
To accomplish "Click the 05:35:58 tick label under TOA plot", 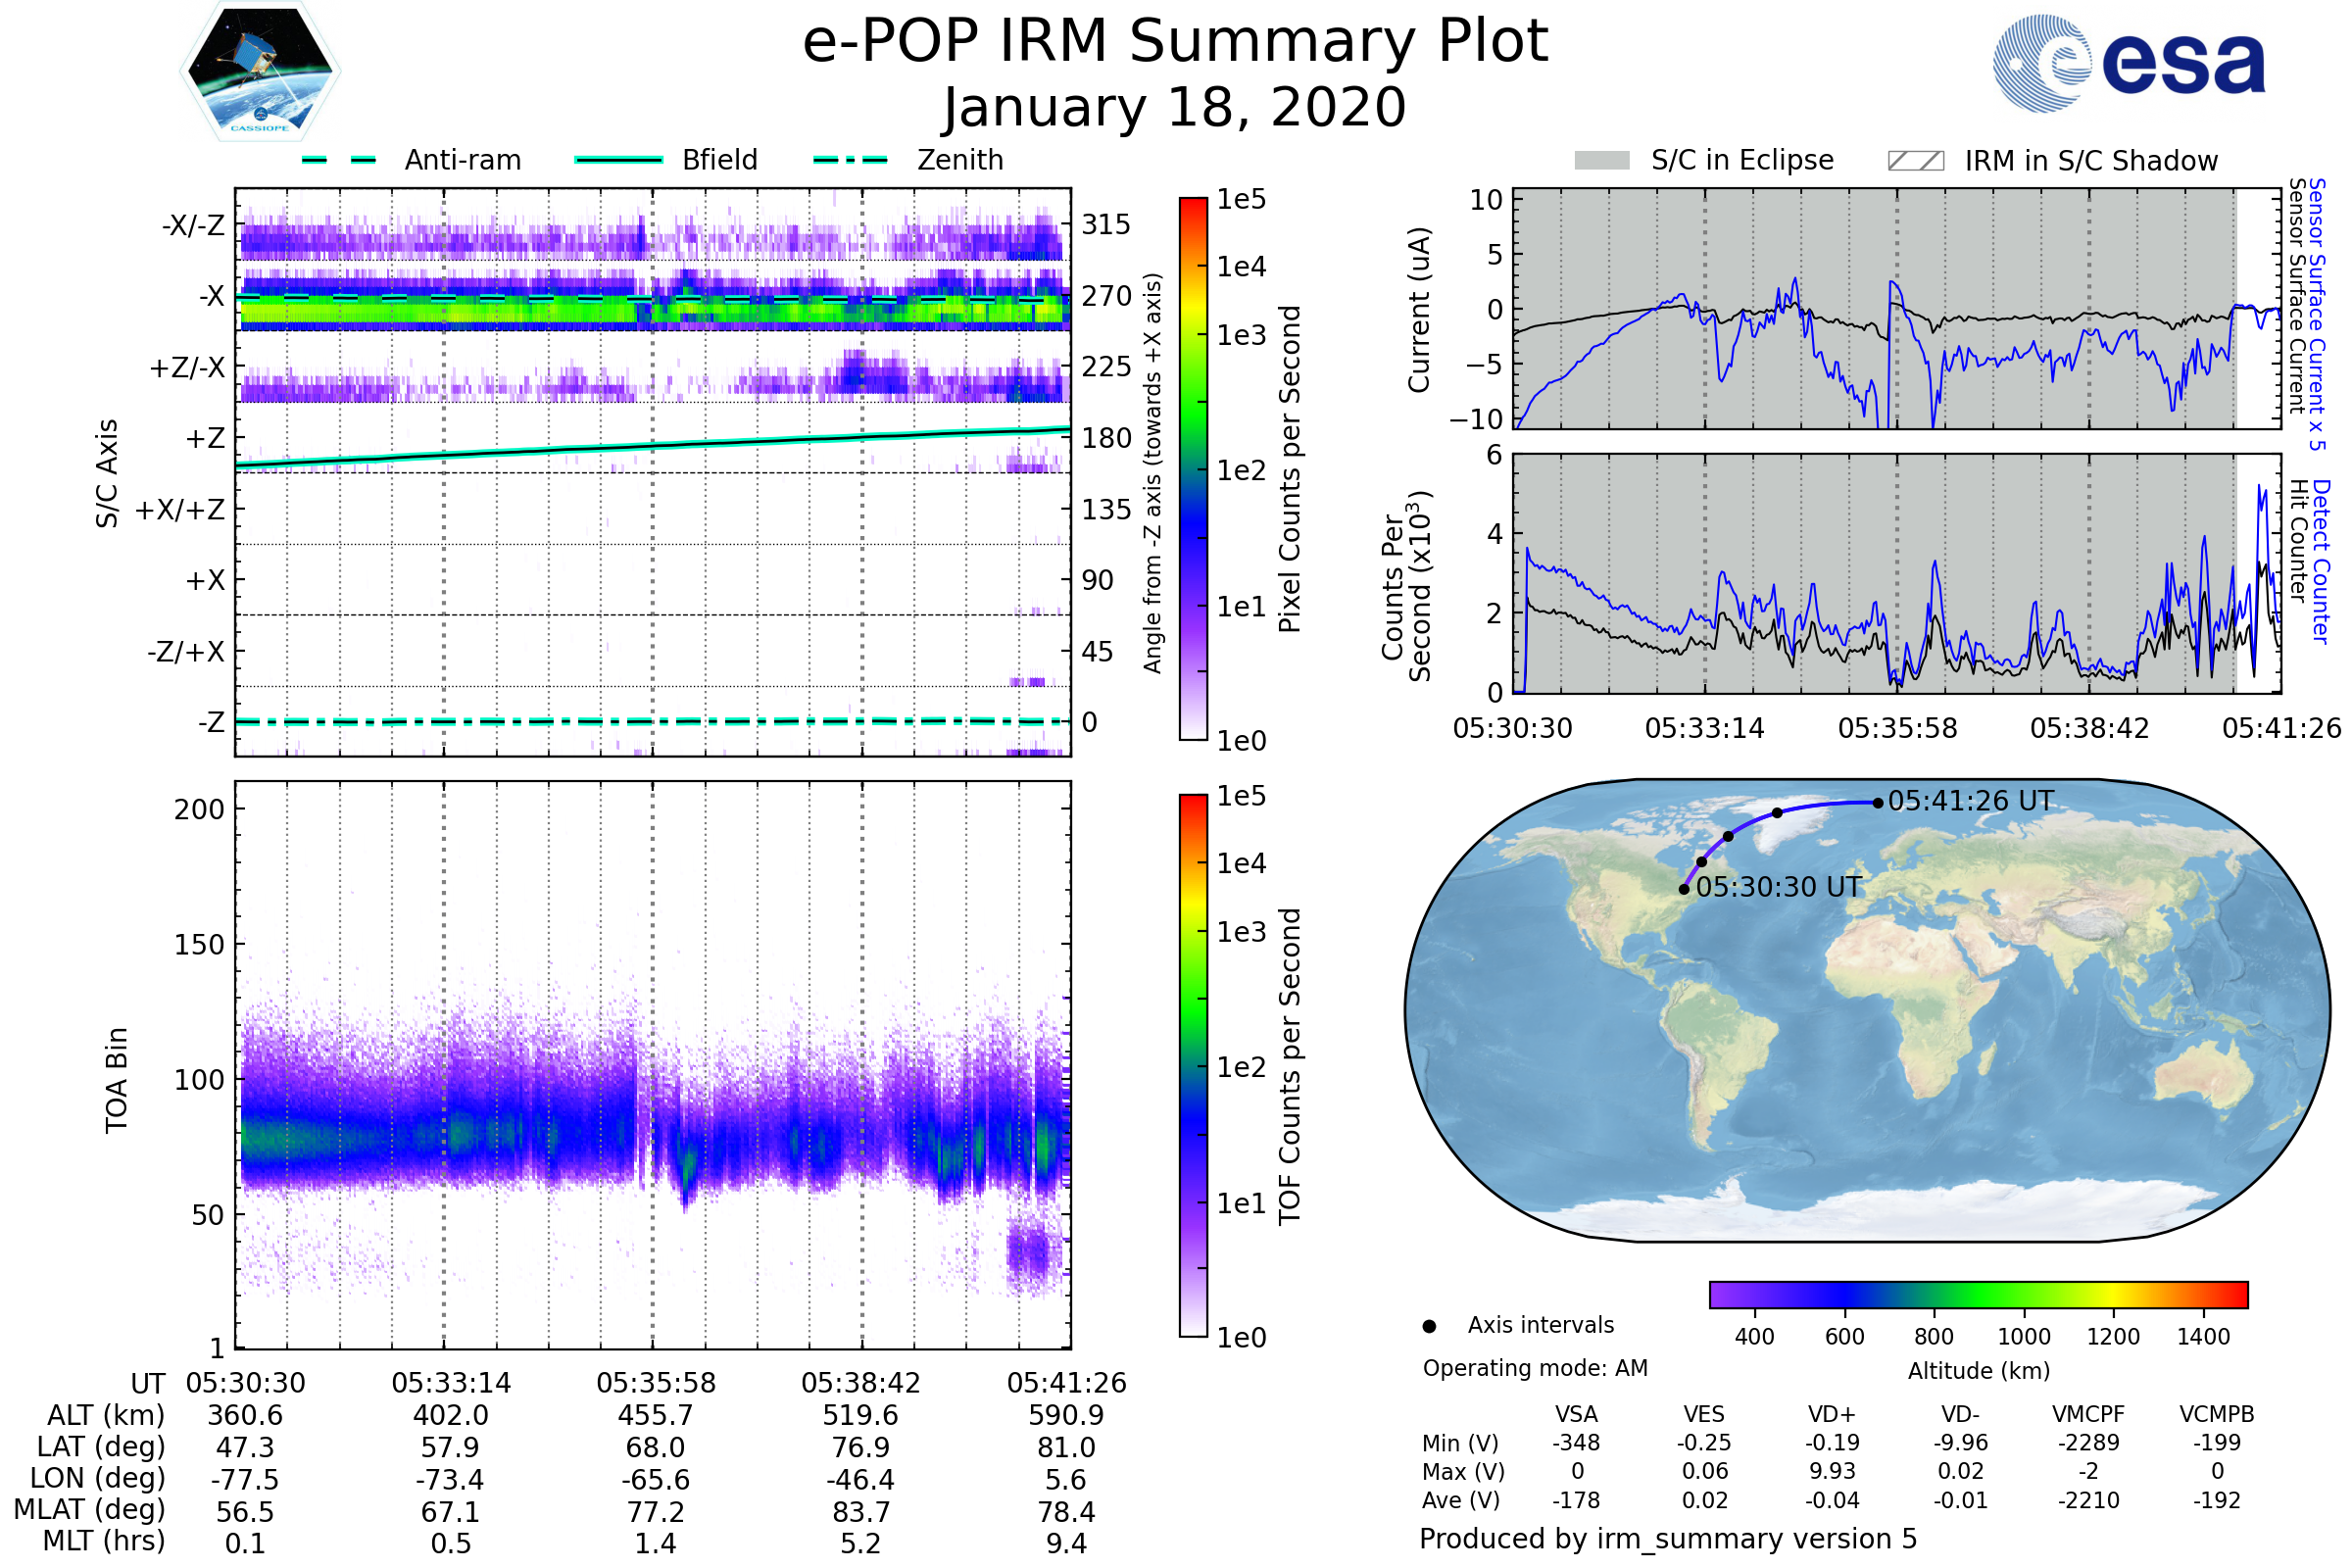I will [x=656, y=1383].
